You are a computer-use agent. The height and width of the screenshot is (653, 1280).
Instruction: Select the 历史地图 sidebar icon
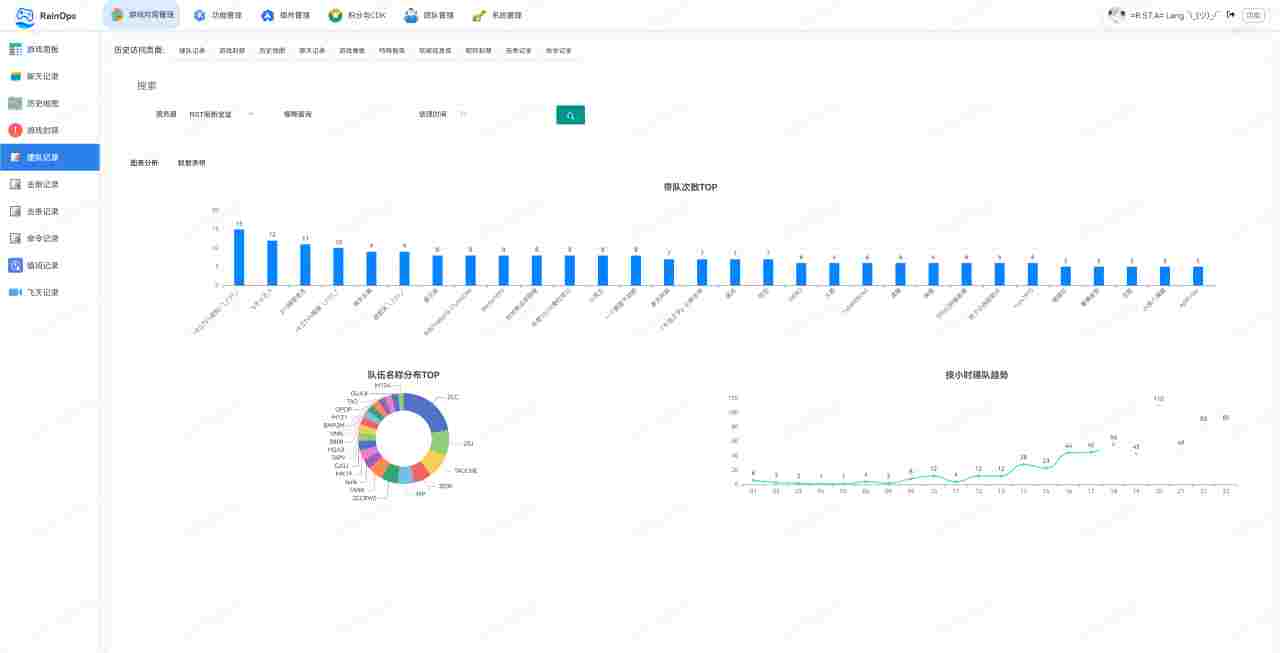pos(16,103)
